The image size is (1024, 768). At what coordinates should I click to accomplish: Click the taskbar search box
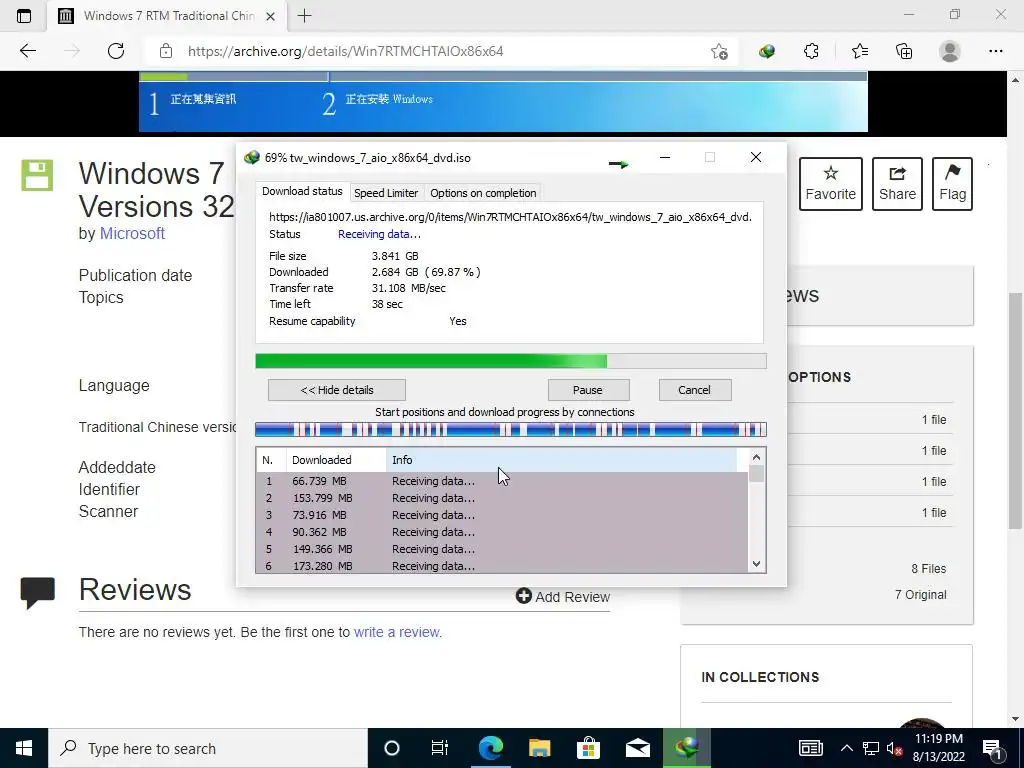[x=208, y=748]
